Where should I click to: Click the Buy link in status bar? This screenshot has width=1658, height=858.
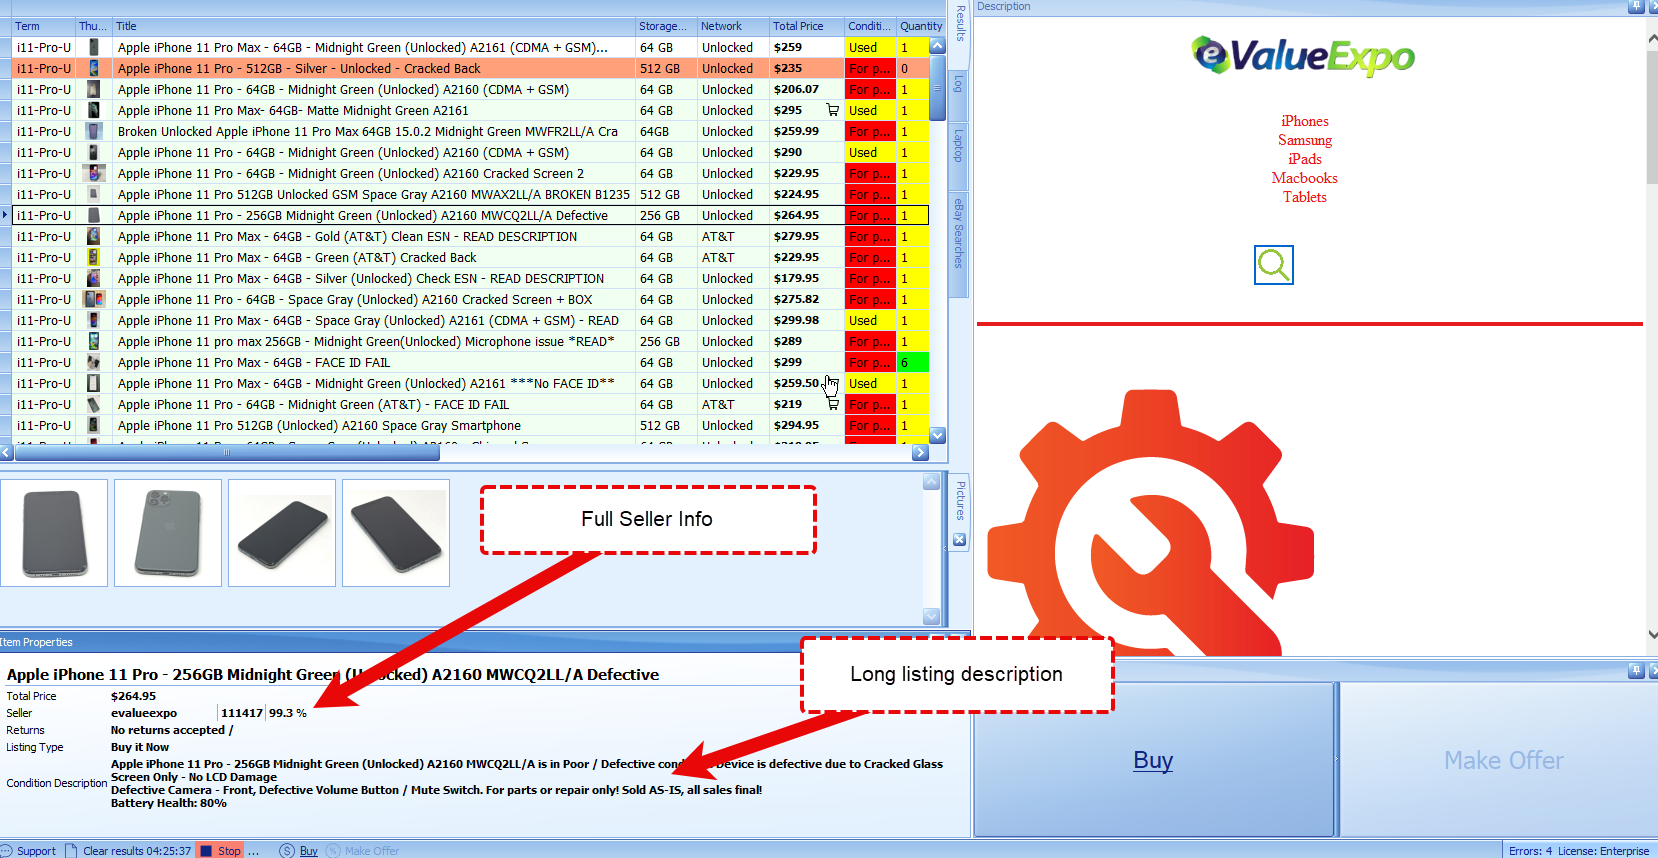309,851
